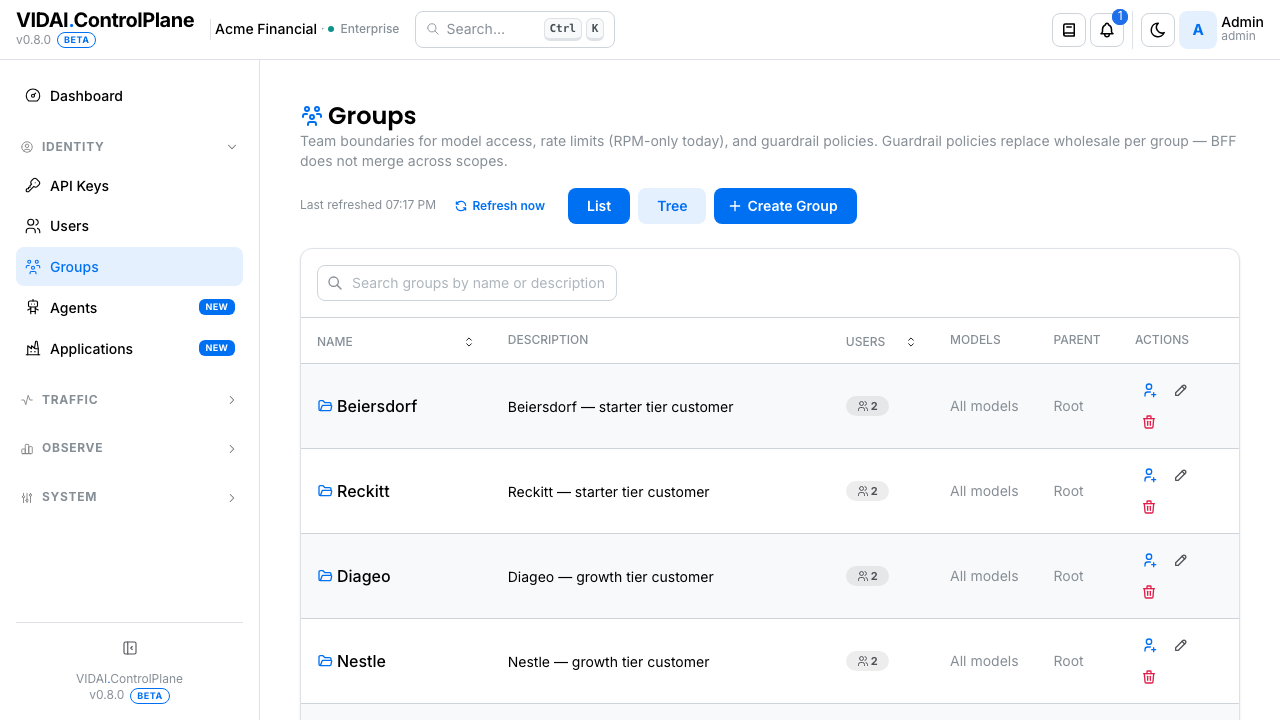
Task: Add a user to Diageo group
Action: pos(1149,560)
